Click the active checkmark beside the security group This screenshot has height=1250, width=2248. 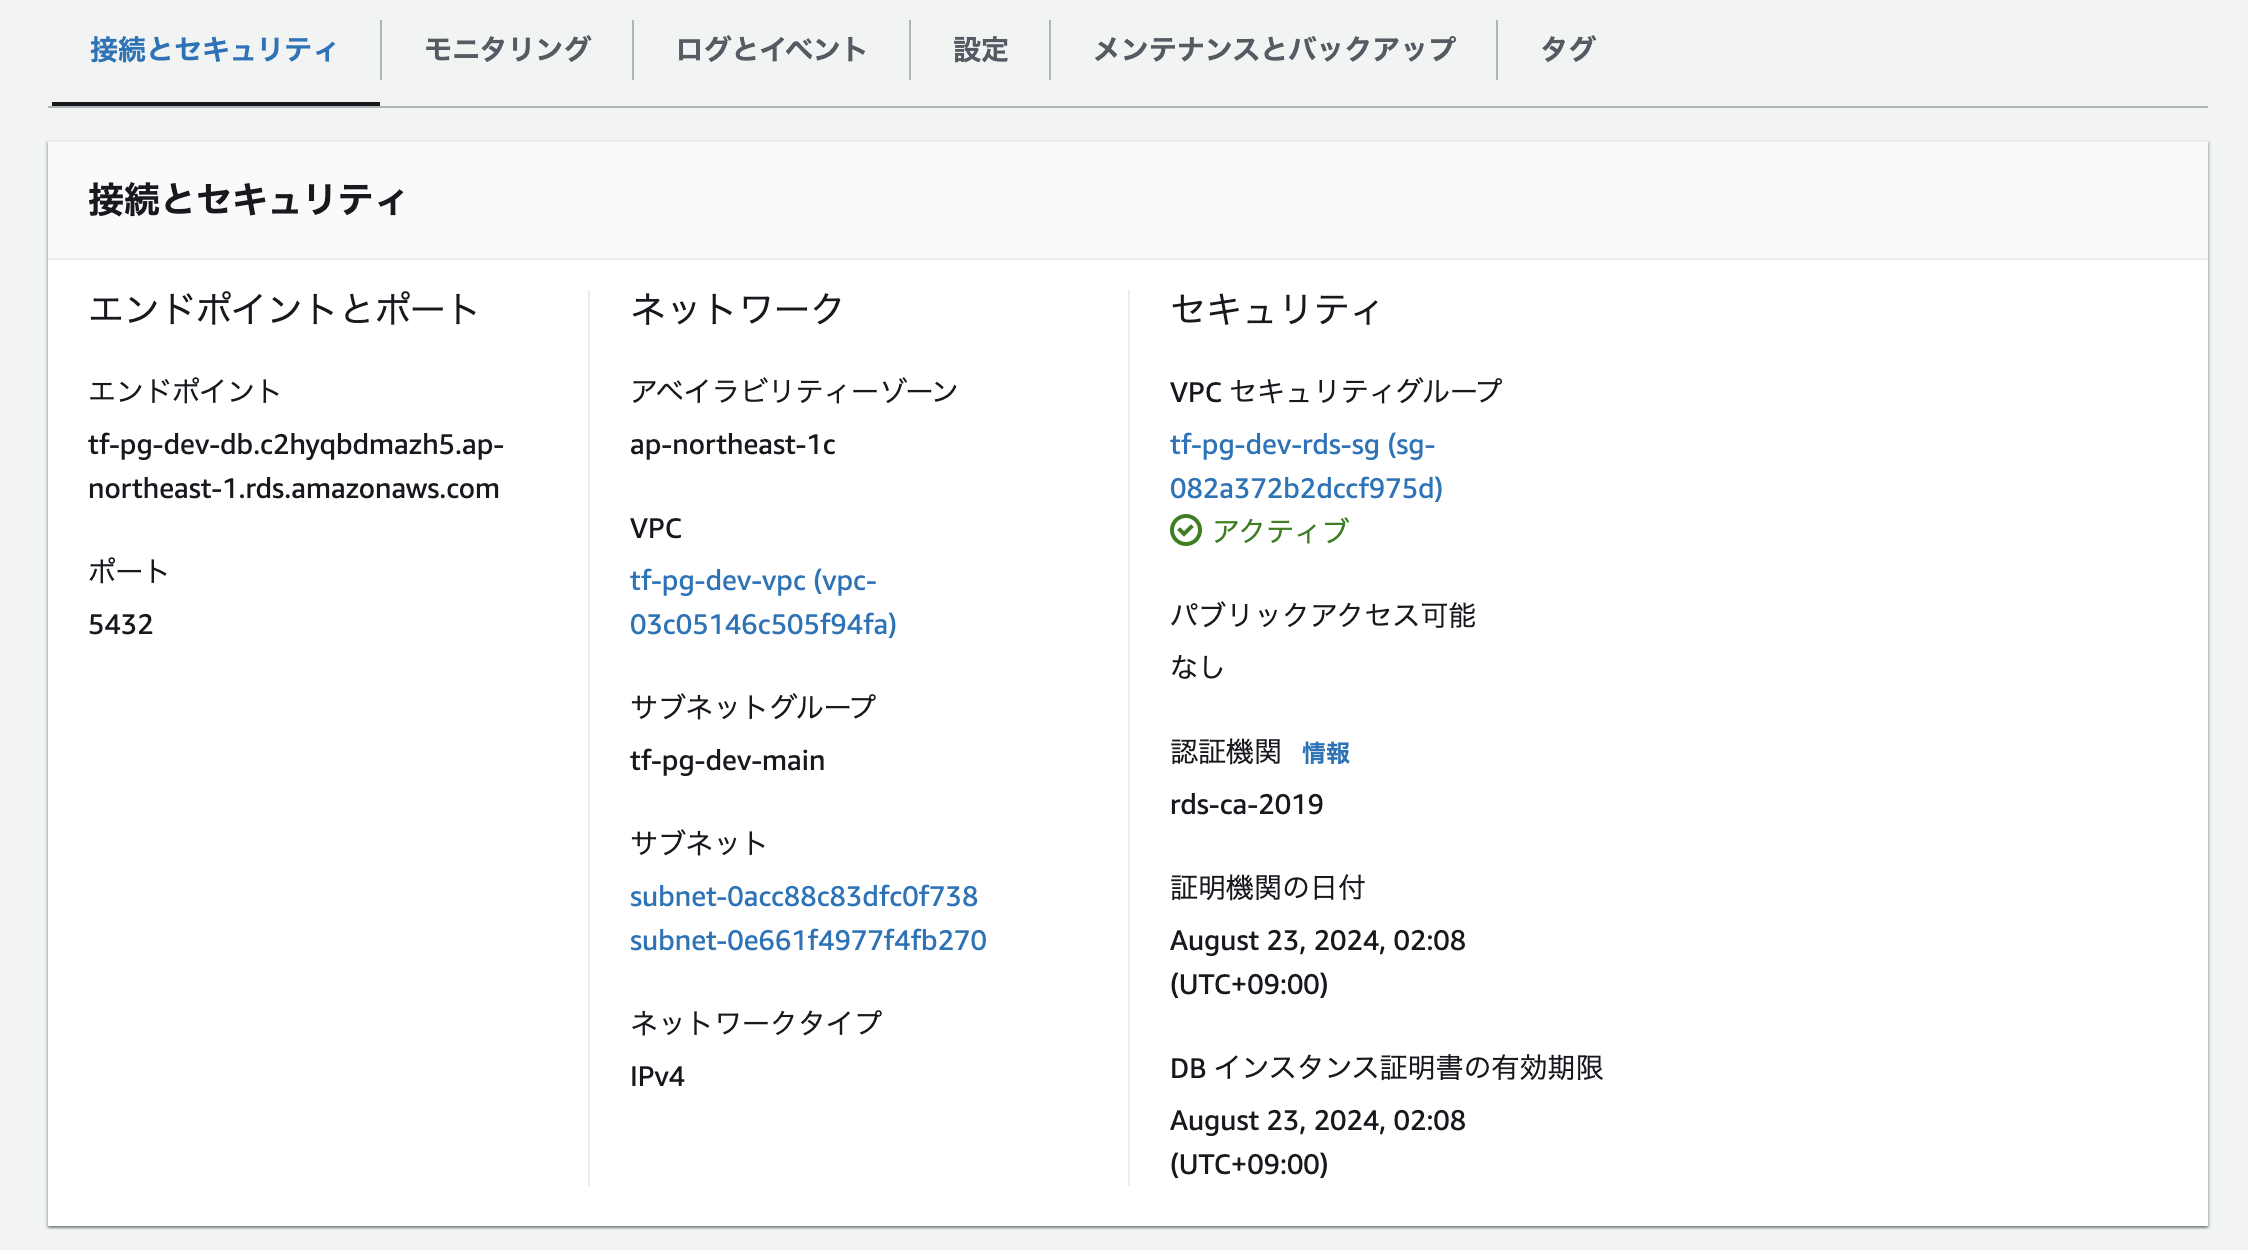coord(1186,533)
